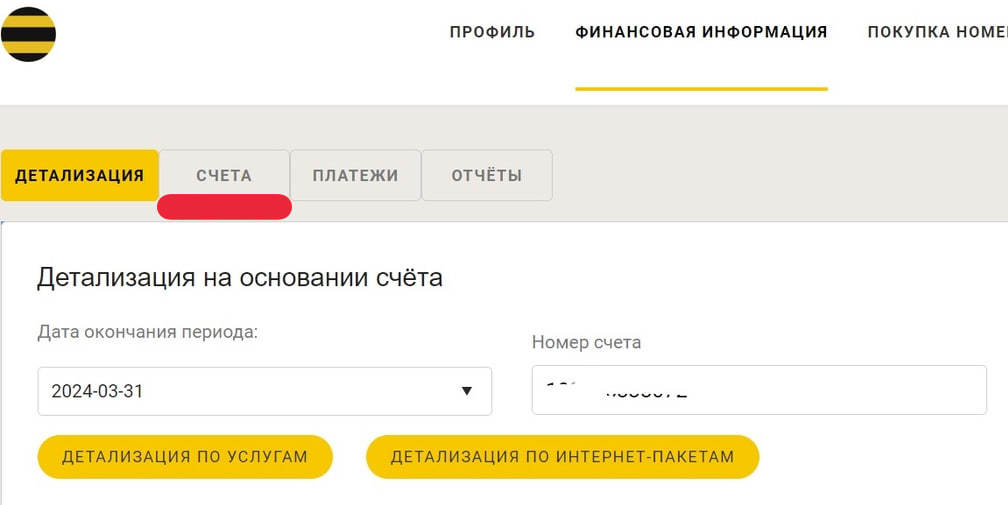Click the red highlight under СЧЕТА
This screenshot has height=505, width=1008.
(224, 207)
